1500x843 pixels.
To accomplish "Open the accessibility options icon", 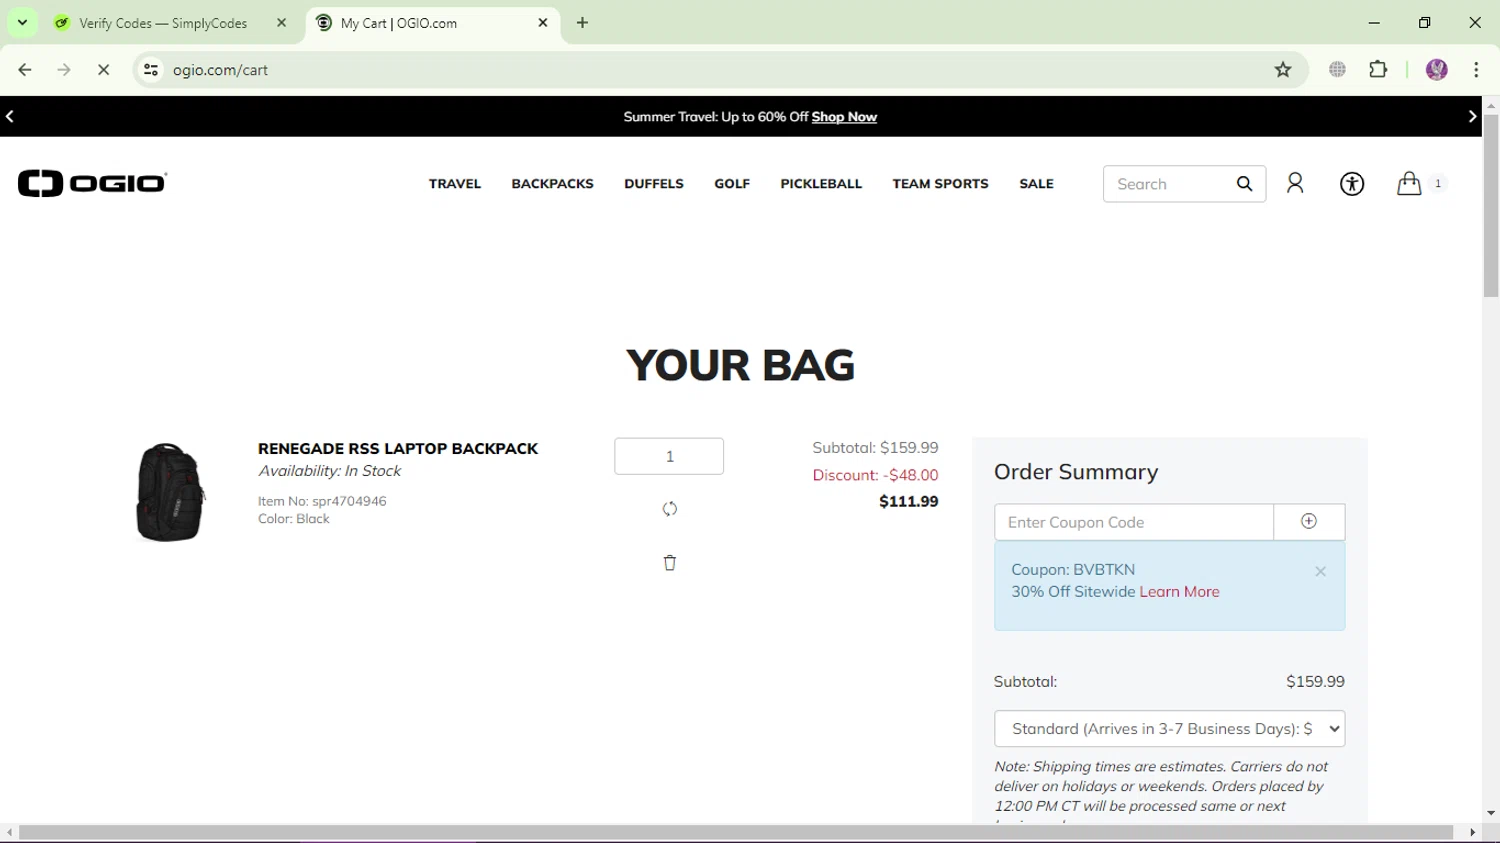I will click(1352, 184).
